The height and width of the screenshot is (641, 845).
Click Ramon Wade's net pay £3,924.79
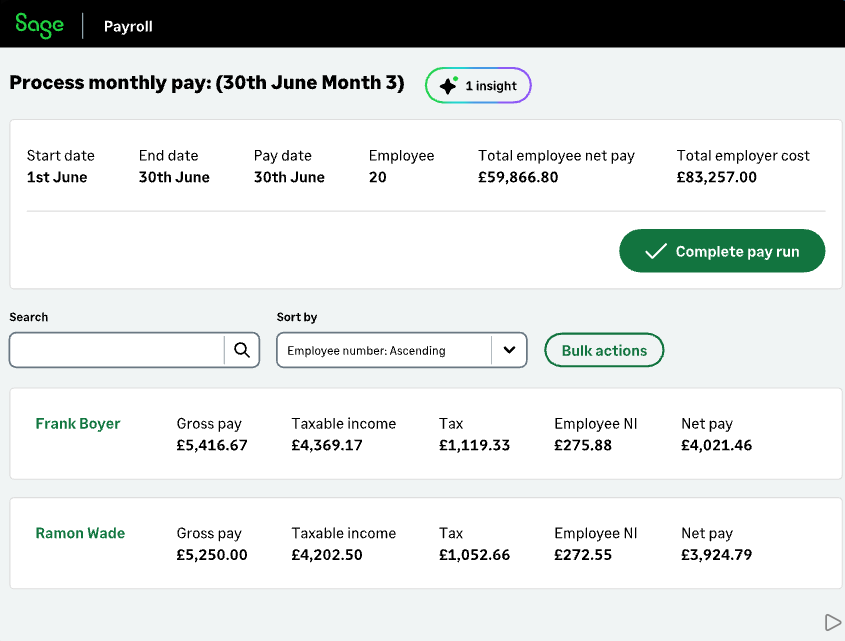click(x=716, y=554)
